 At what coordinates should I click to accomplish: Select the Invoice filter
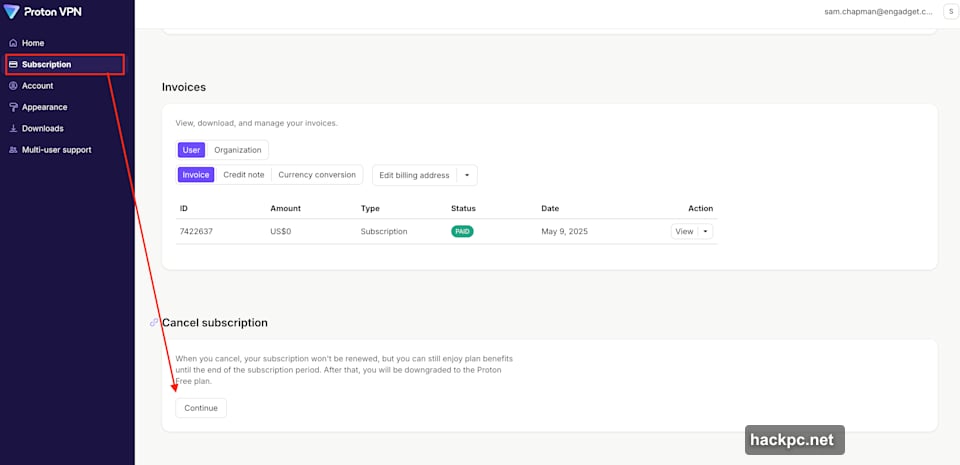pos(196,175)
